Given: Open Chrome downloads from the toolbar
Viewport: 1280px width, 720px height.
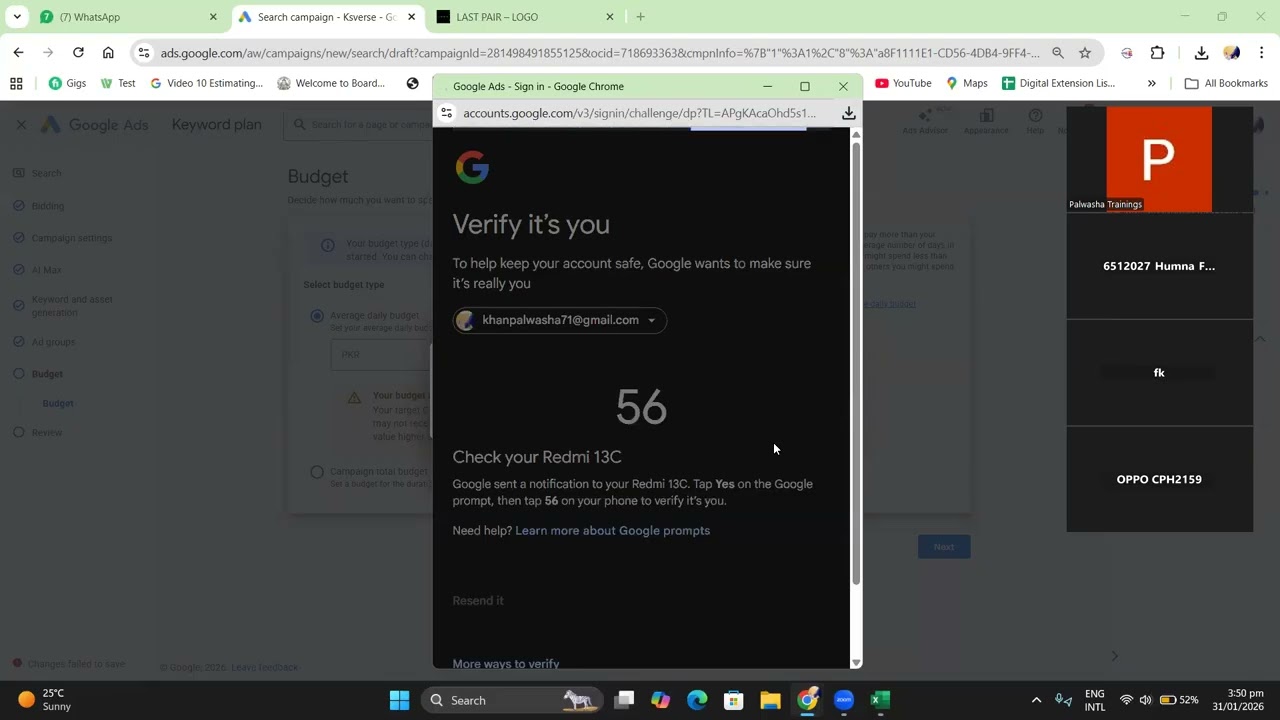Looking at the screenshot, I should (1201, 53).
